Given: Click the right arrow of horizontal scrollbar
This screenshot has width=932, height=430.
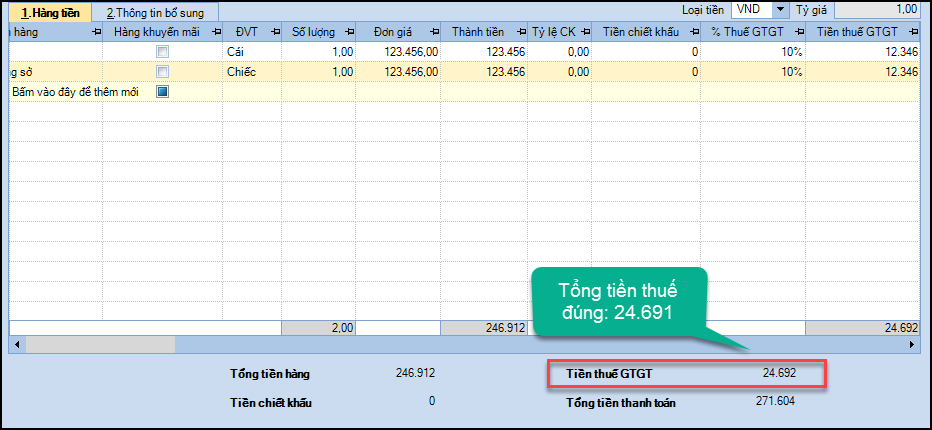Looking at the screenshot, I should [x=912, y=344].
